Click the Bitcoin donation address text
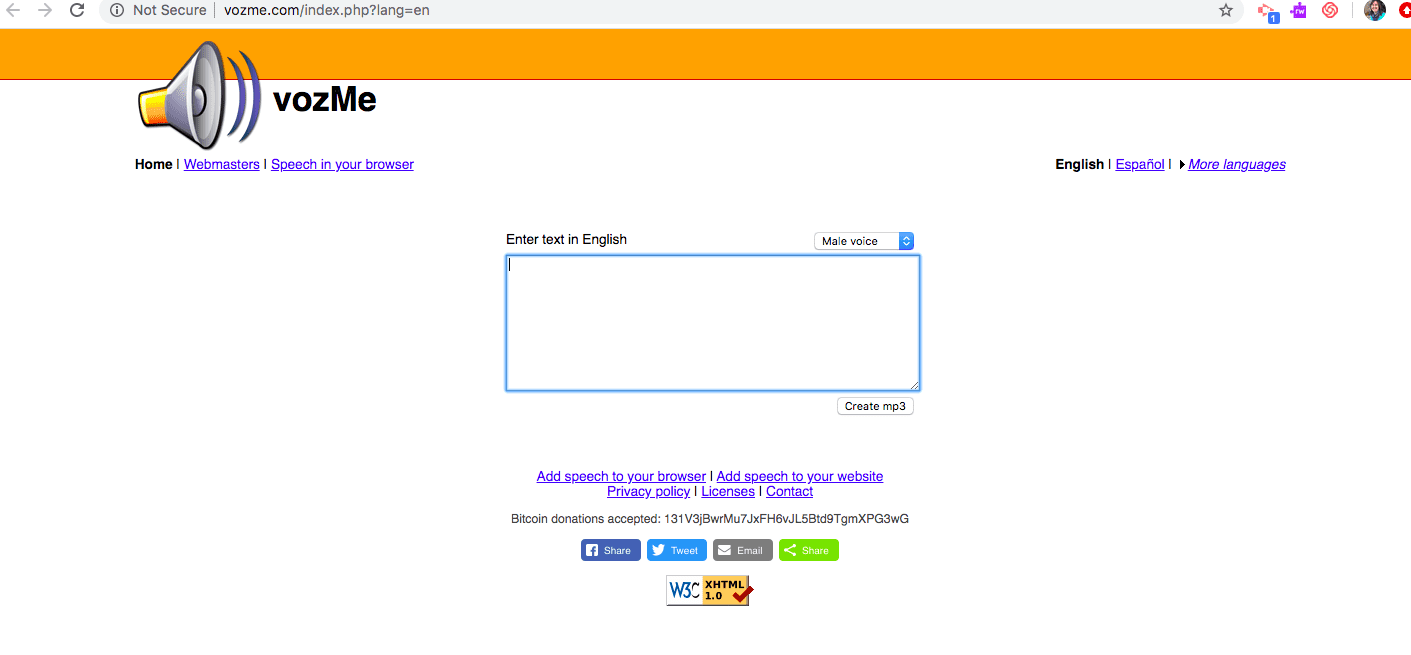Screen dimensions: 1411x655 (786, 519)
